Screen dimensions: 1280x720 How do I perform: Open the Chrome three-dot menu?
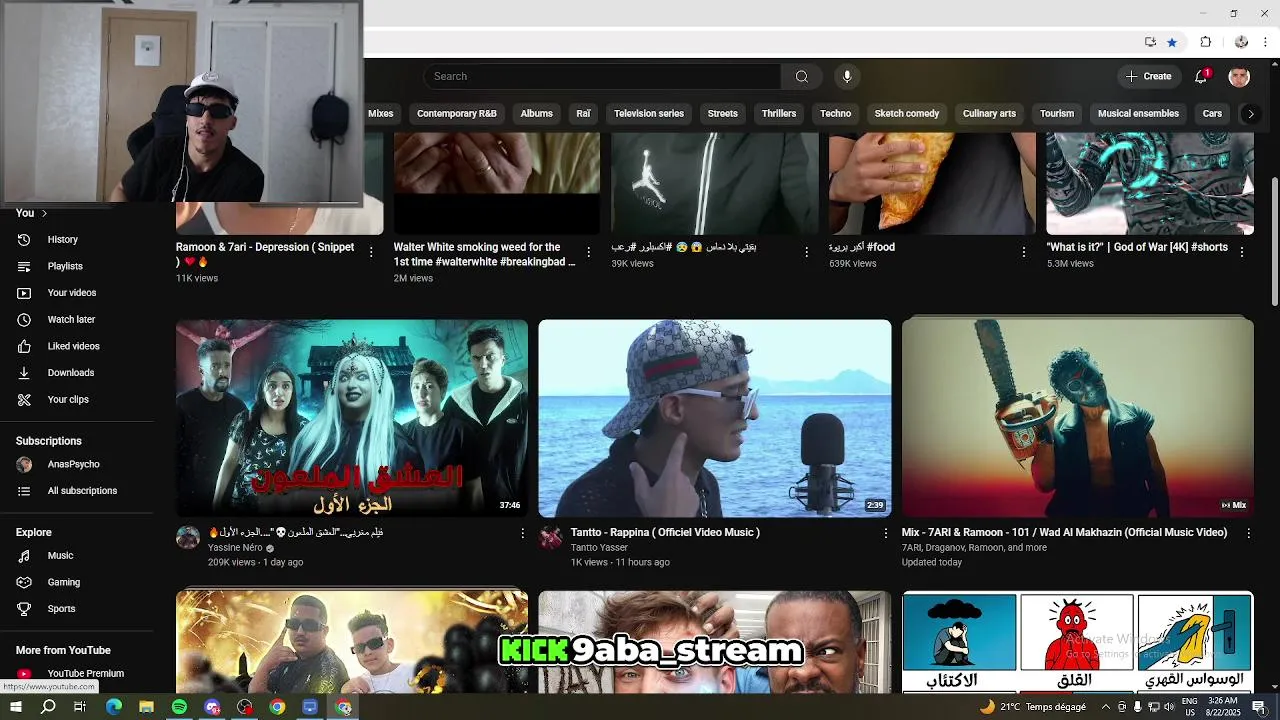click(1266, 42)
